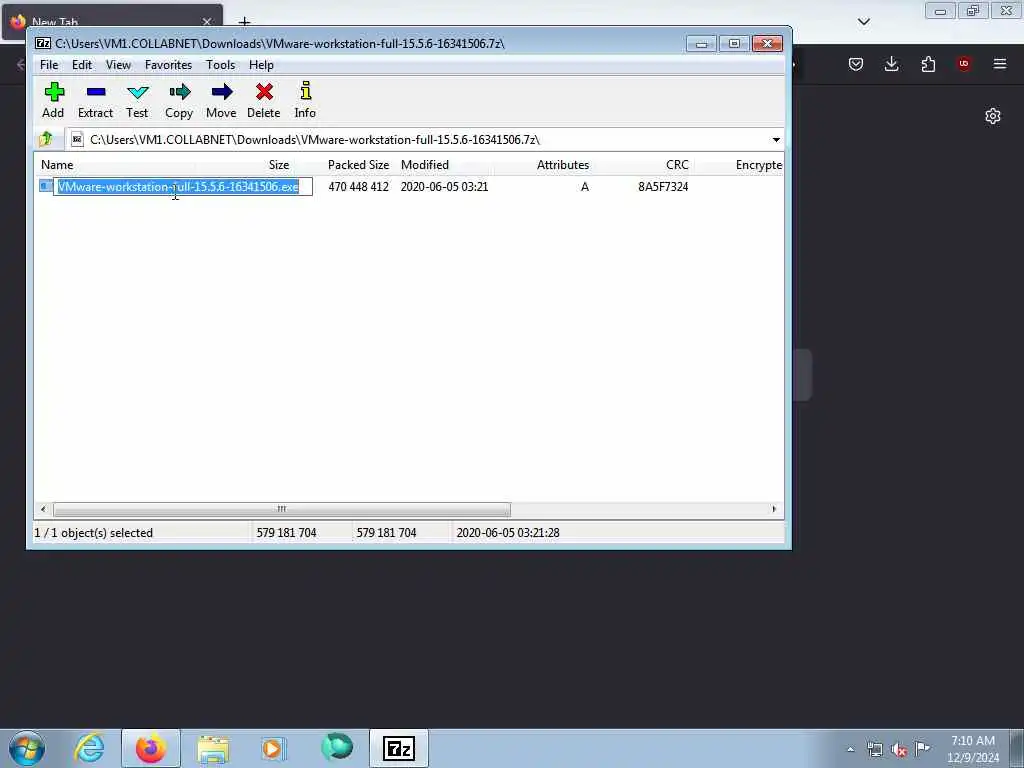Open Windows Media Player taskbar icon
The height and width of the screenshot is (768, 1024).
tap(273, 749)
